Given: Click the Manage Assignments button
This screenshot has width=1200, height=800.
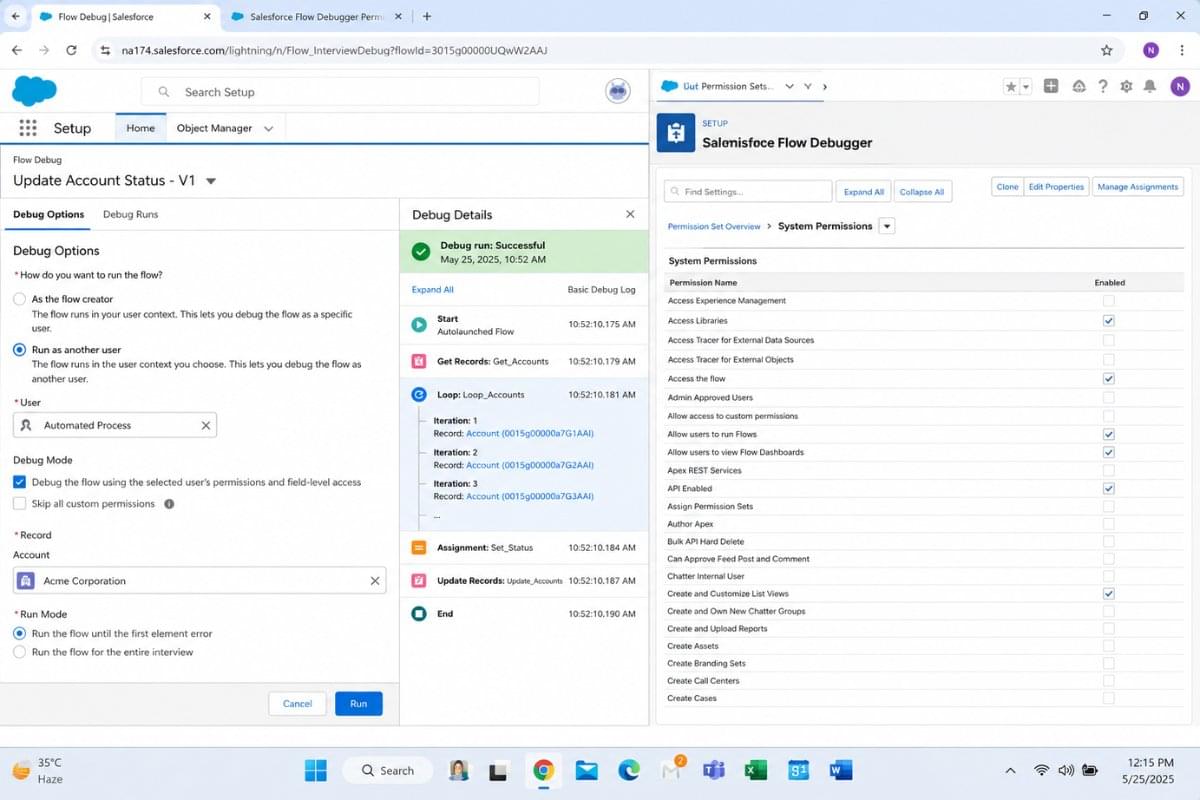Looking at the screenshot, I should [1139, 187].
